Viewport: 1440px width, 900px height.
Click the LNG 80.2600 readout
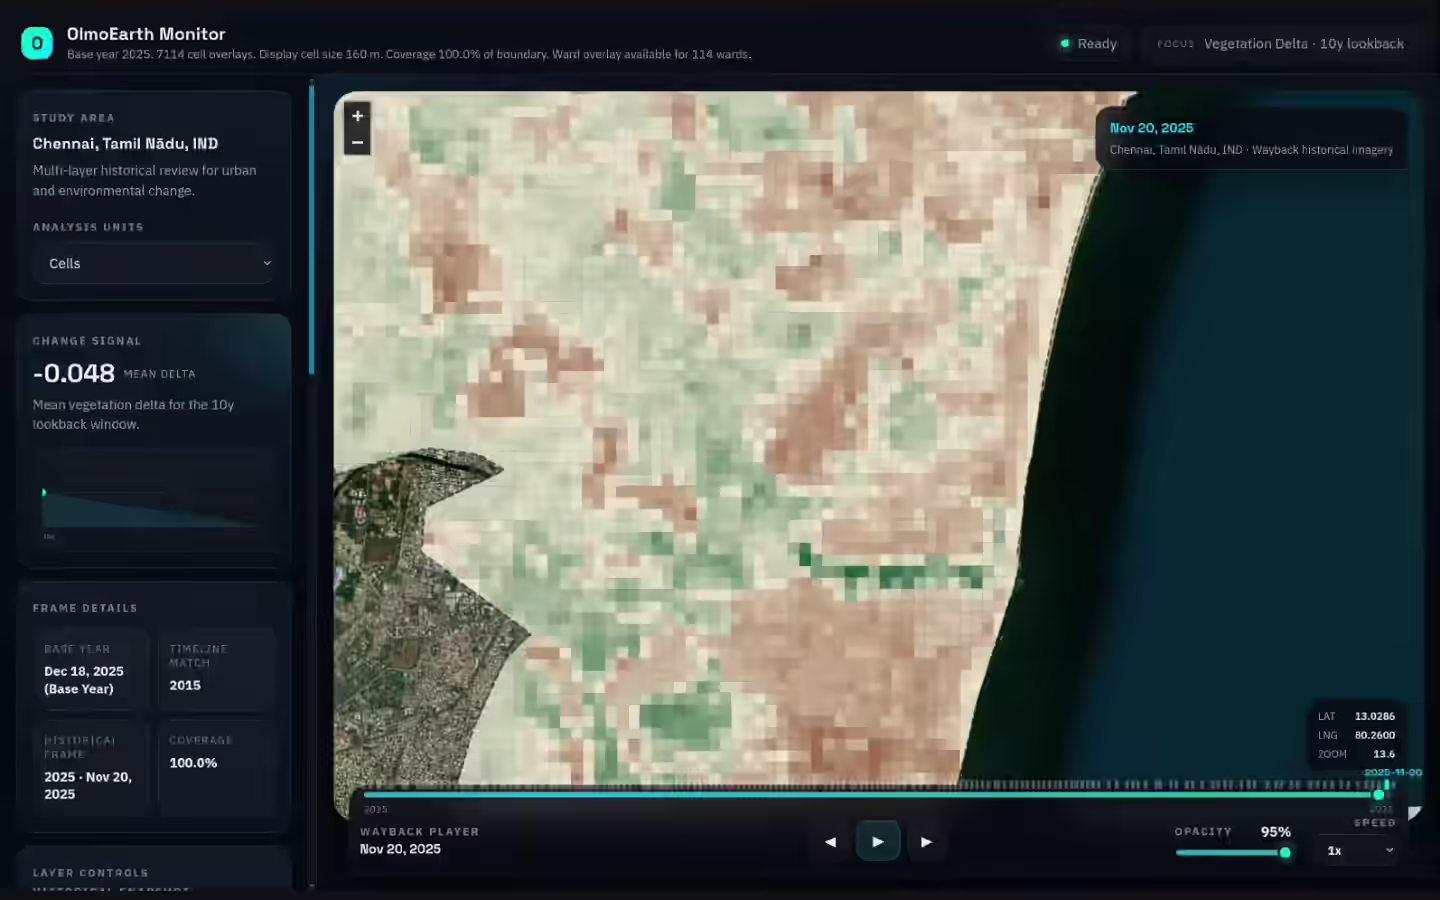pyautogui.click(x=1356, y=735)
